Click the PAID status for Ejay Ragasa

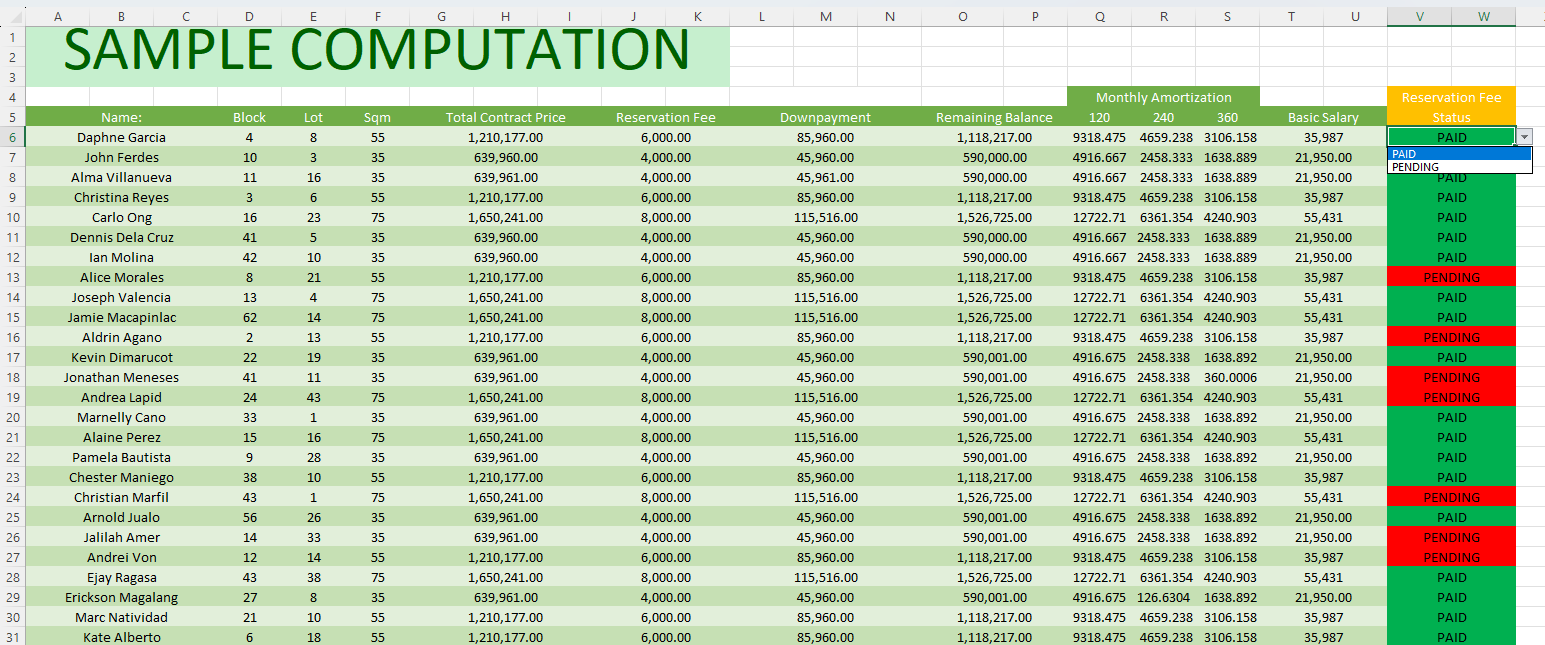(1451, 577)
